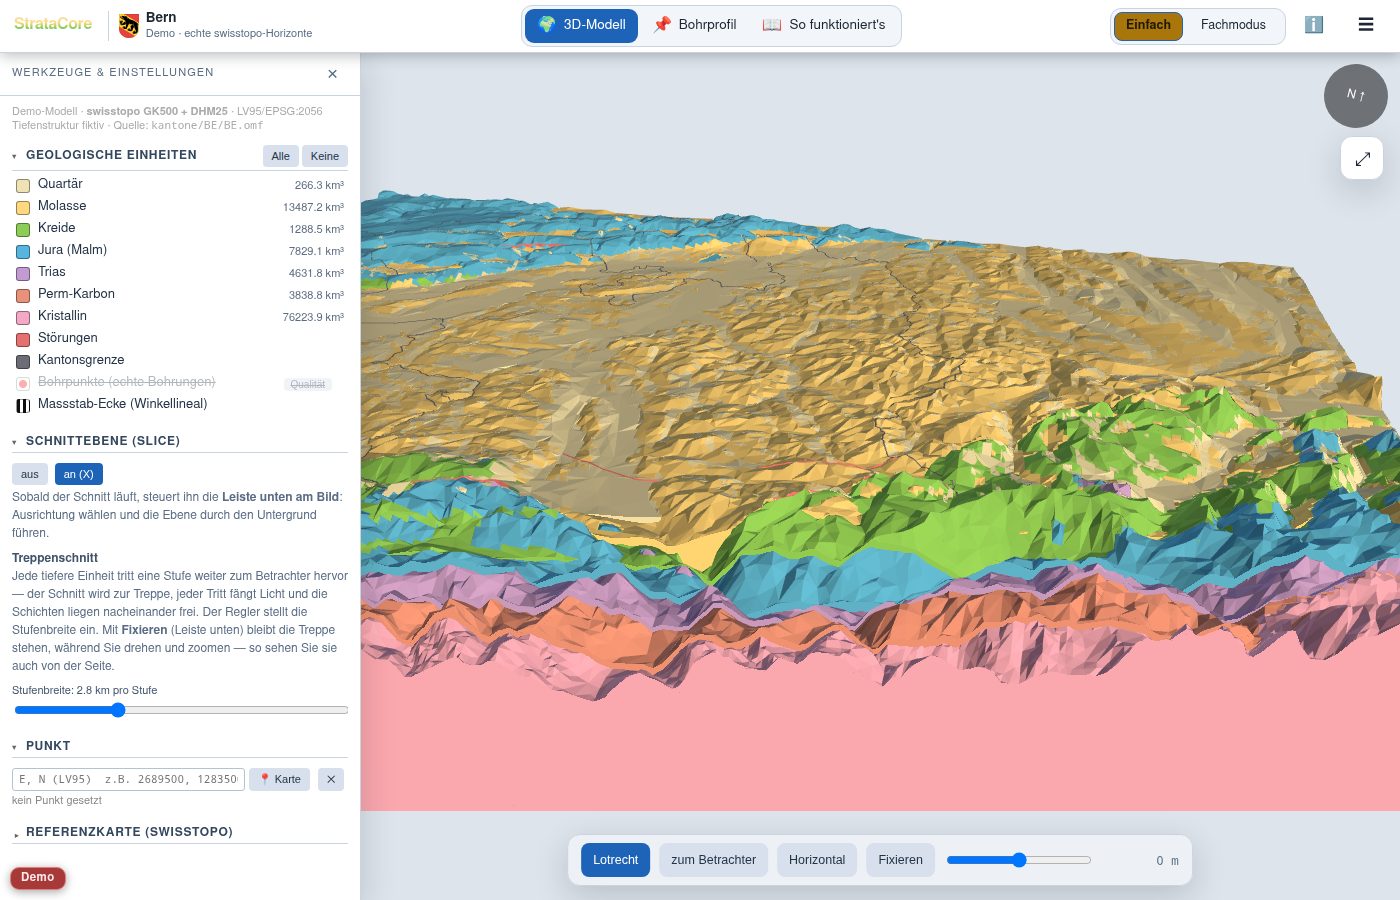1400x900 pixels.
Task: Collapse the Schnittebene (Slice) section
Action: pyautogui.click(x=96, y=441)
